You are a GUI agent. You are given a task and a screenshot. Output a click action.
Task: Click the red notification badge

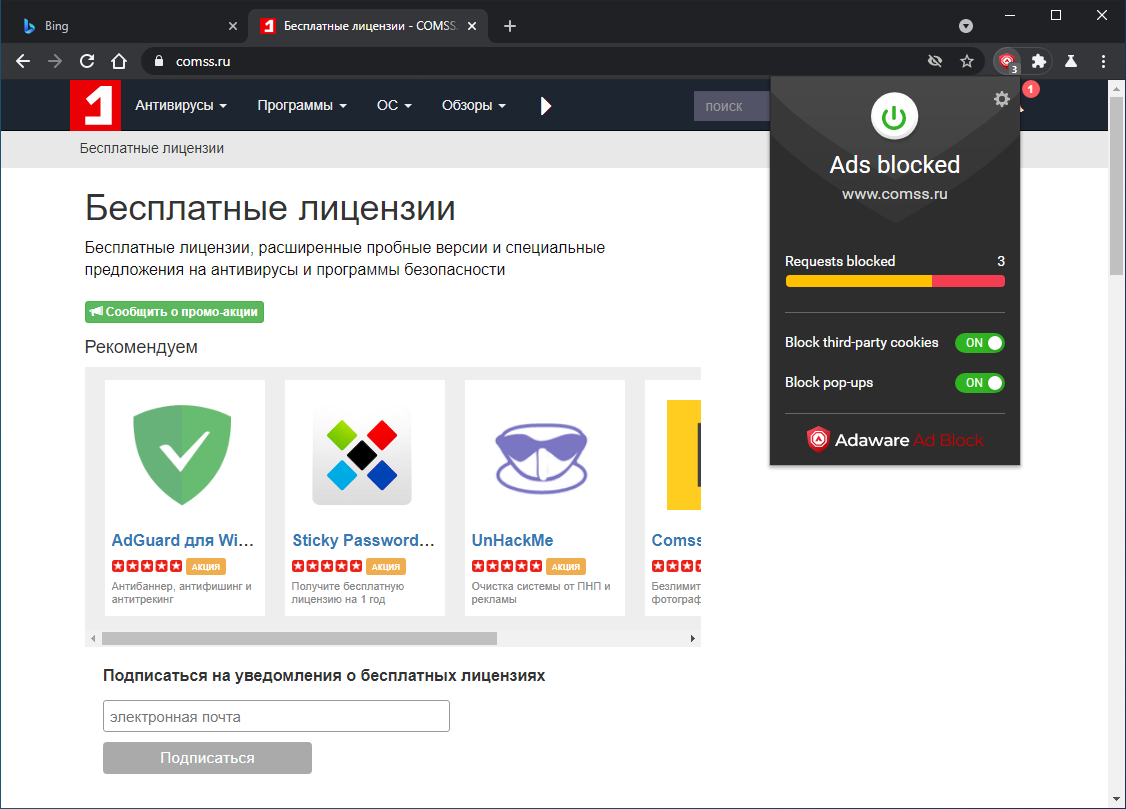click(1030, 89)
